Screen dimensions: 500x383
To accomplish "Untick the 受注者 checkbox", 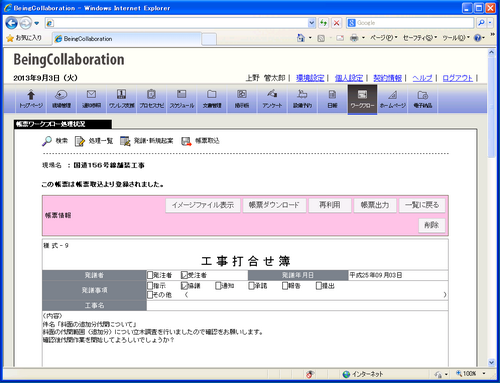I will pos(184,275).
